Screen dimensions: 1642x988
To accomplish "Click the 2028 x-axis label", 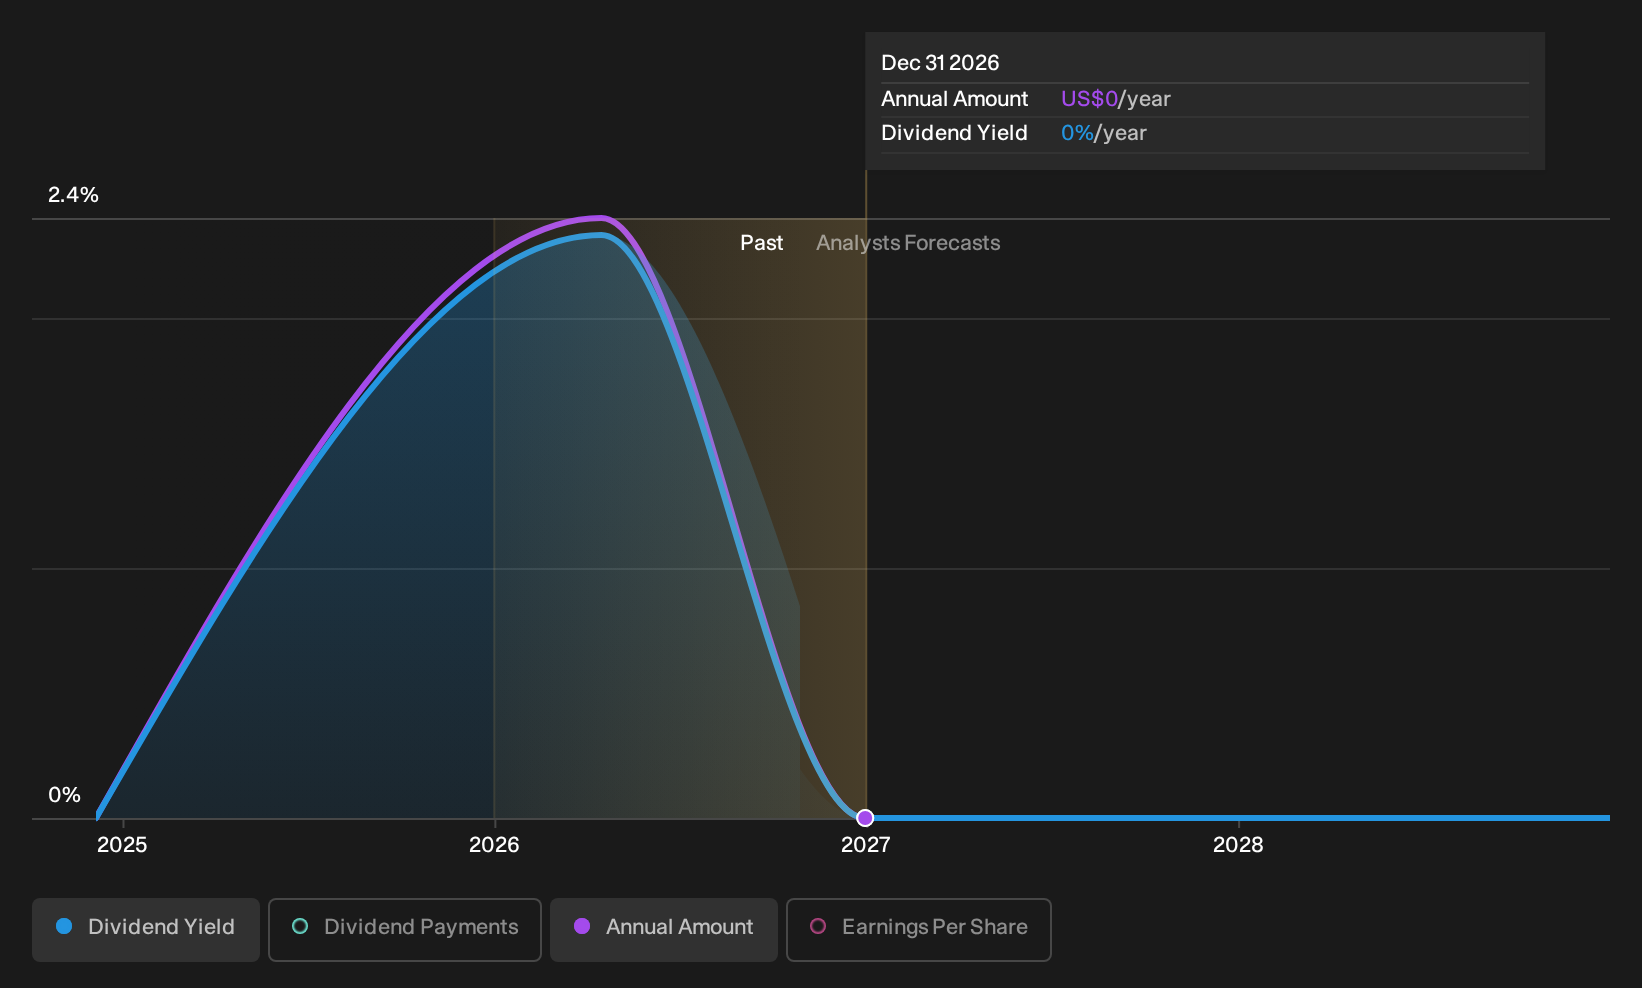I will pos(1238,845).
